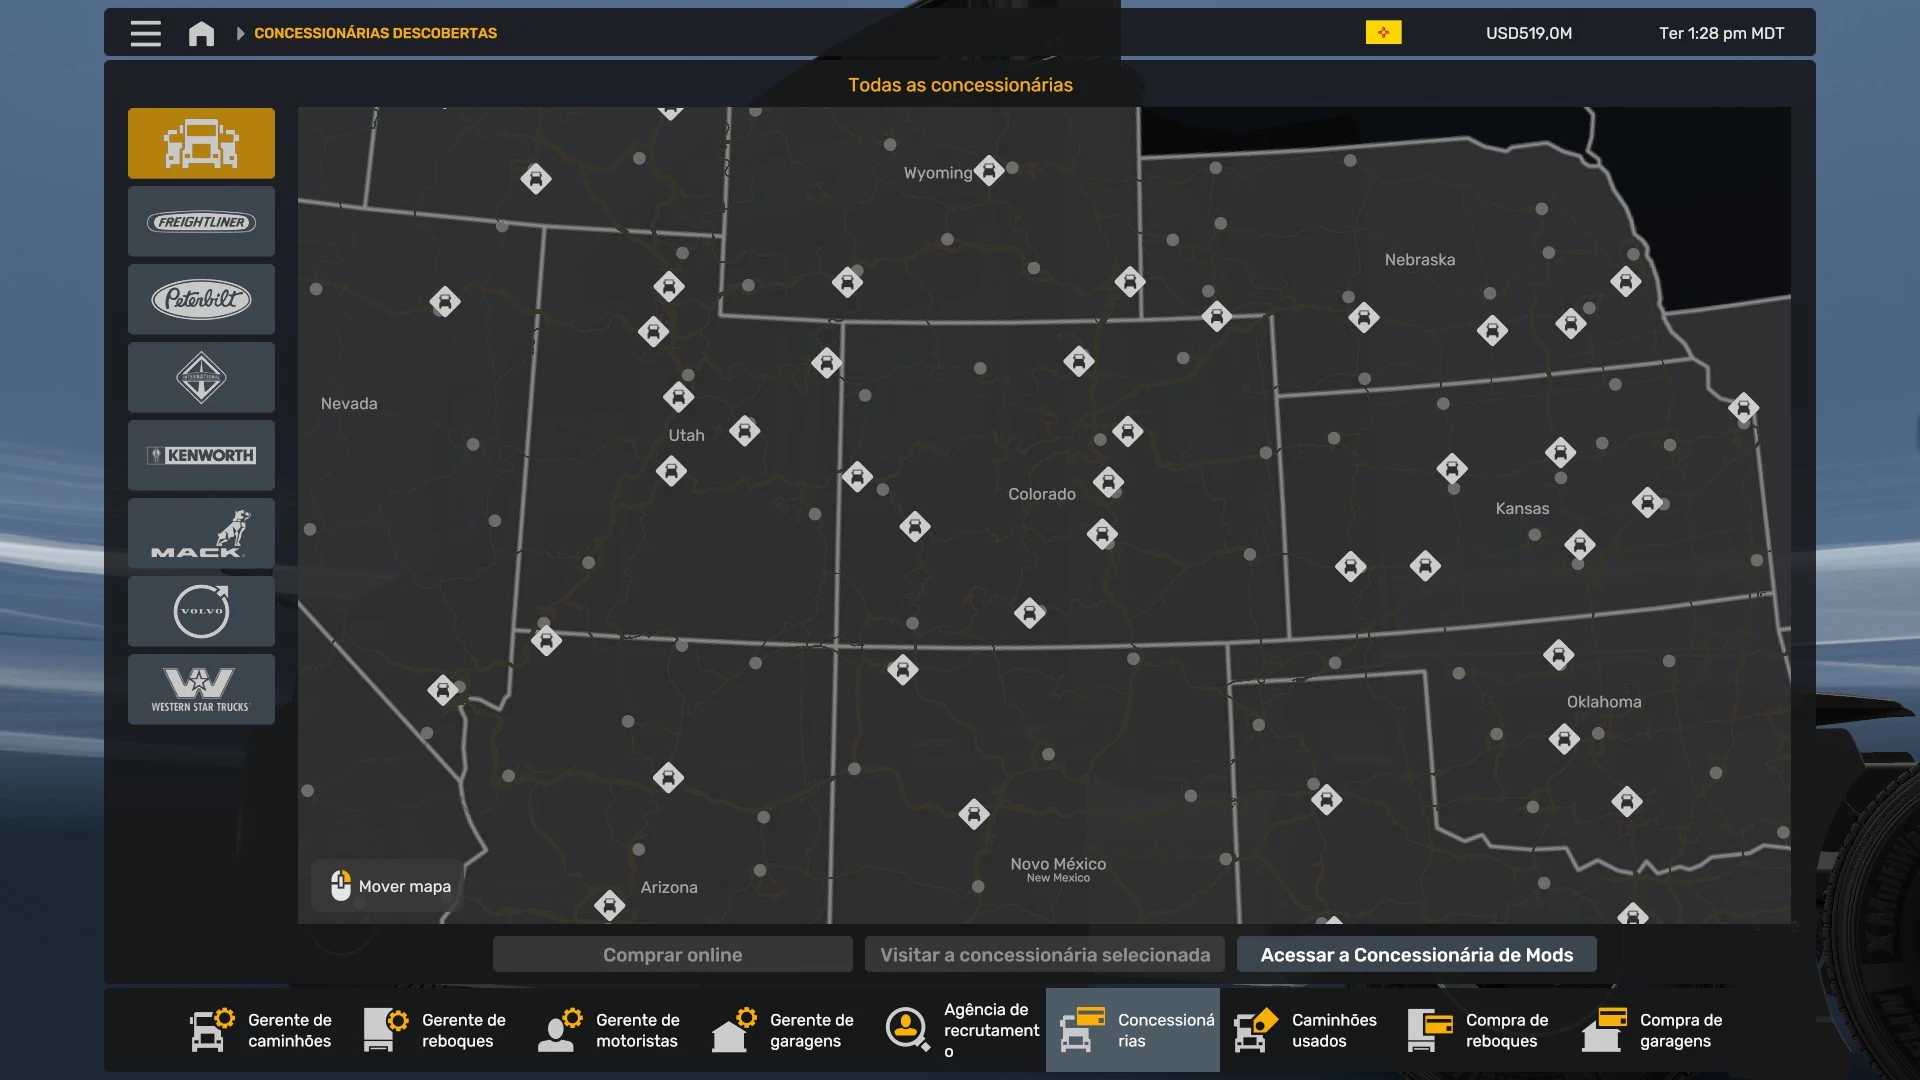Click Acessar a Concessionária de Mods
The height and width of the screenshot is (1080, 1920).
[1416, 955]
